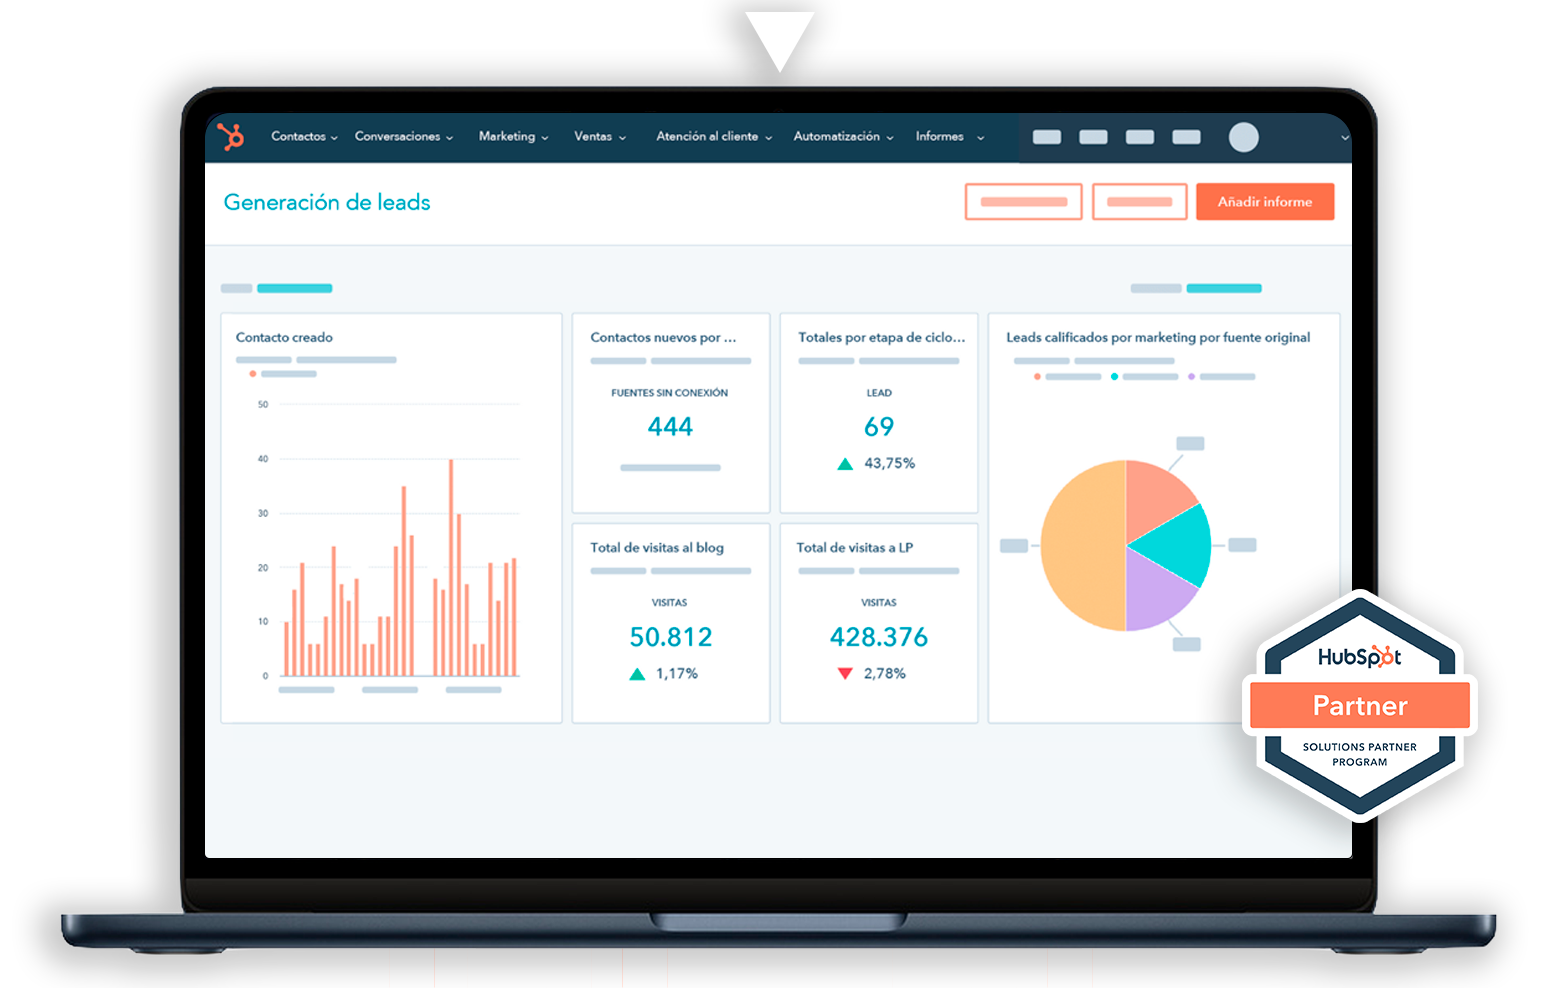The height and width of the screenshot is (988, 1560).
Task: Click the 2,78% change value
Action: [x=885, y=673]
